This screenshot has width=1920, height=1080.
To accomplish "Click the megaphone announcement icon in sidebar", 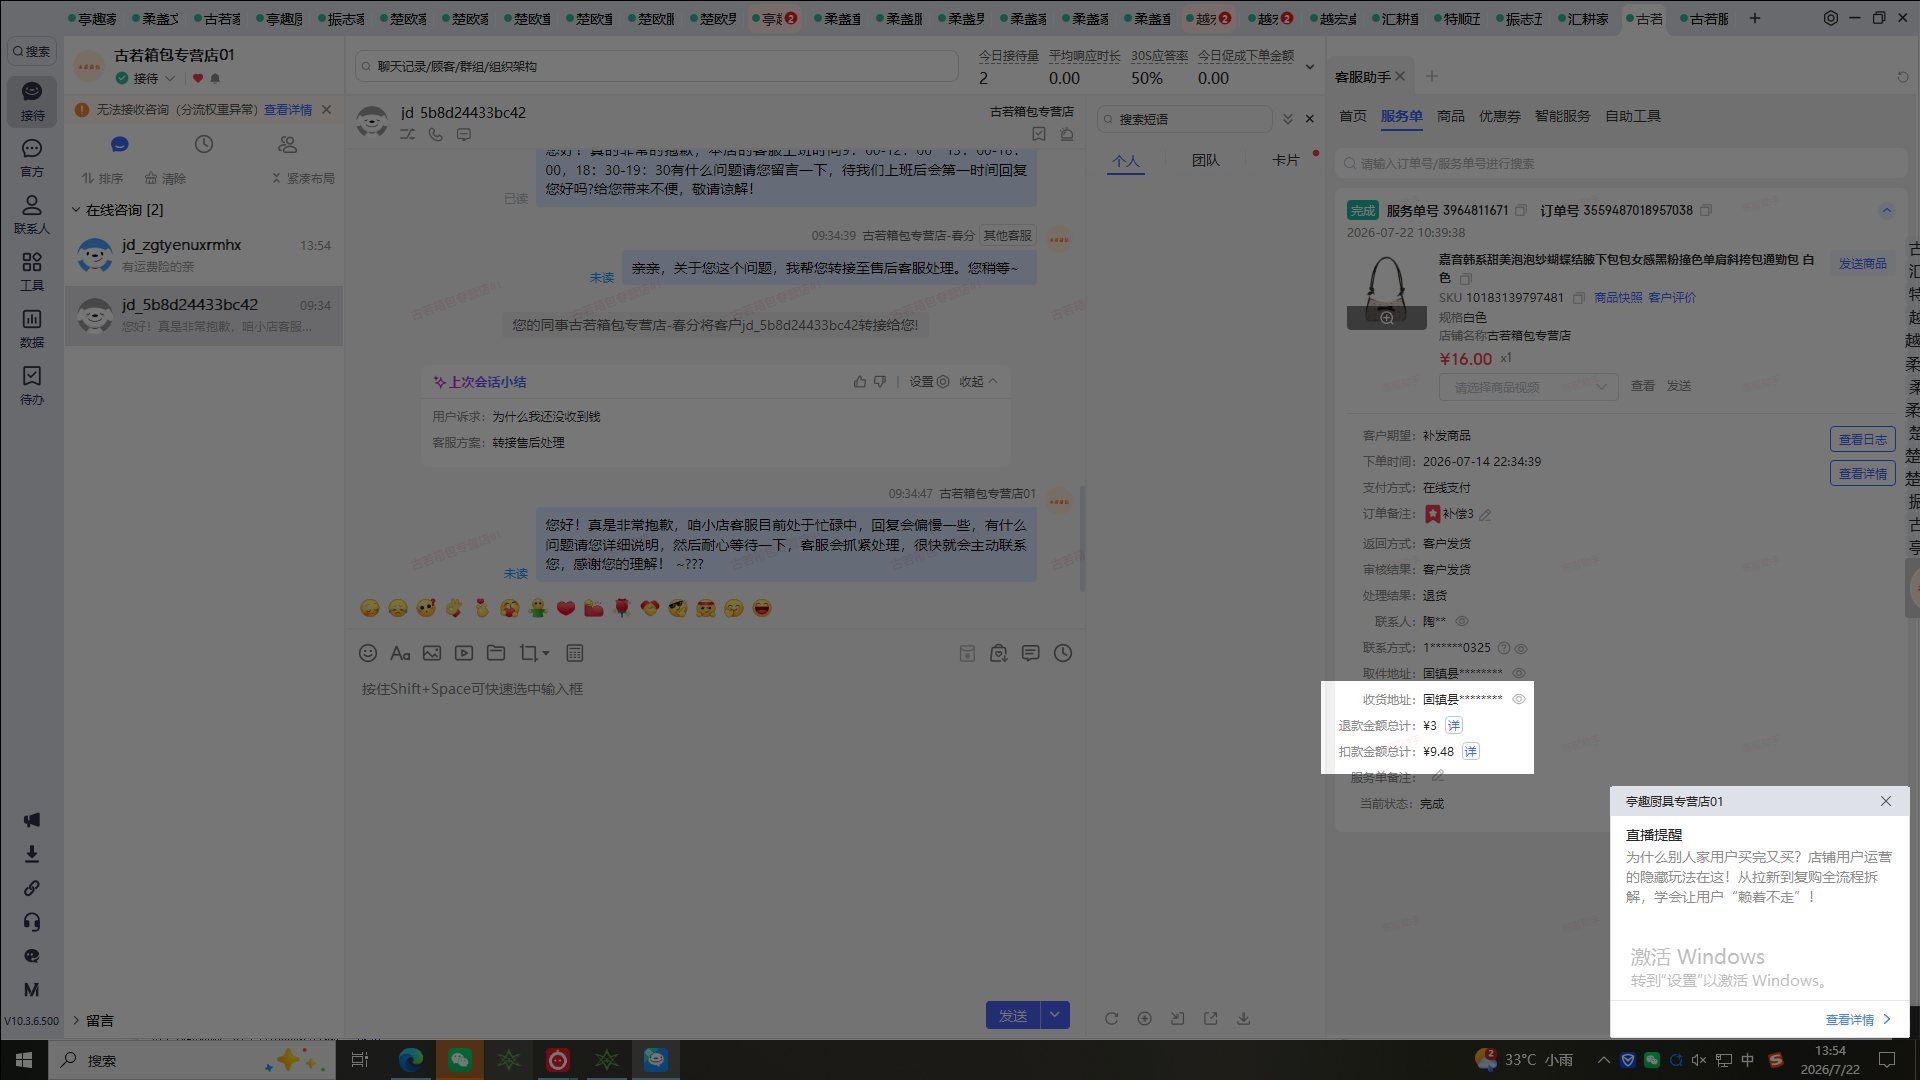I will (32, 820).
